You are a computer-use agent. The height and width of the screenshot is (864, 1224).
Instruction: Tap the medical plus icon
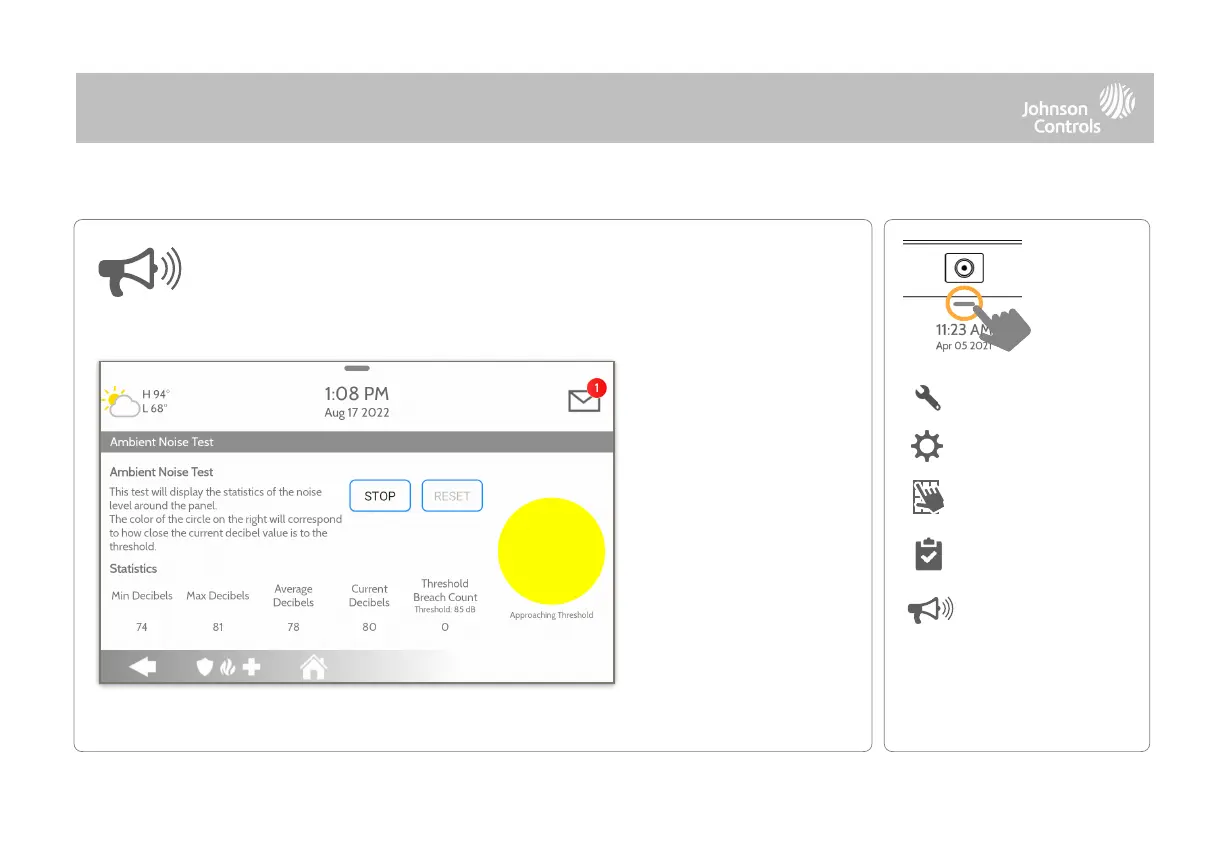(251, 667)
